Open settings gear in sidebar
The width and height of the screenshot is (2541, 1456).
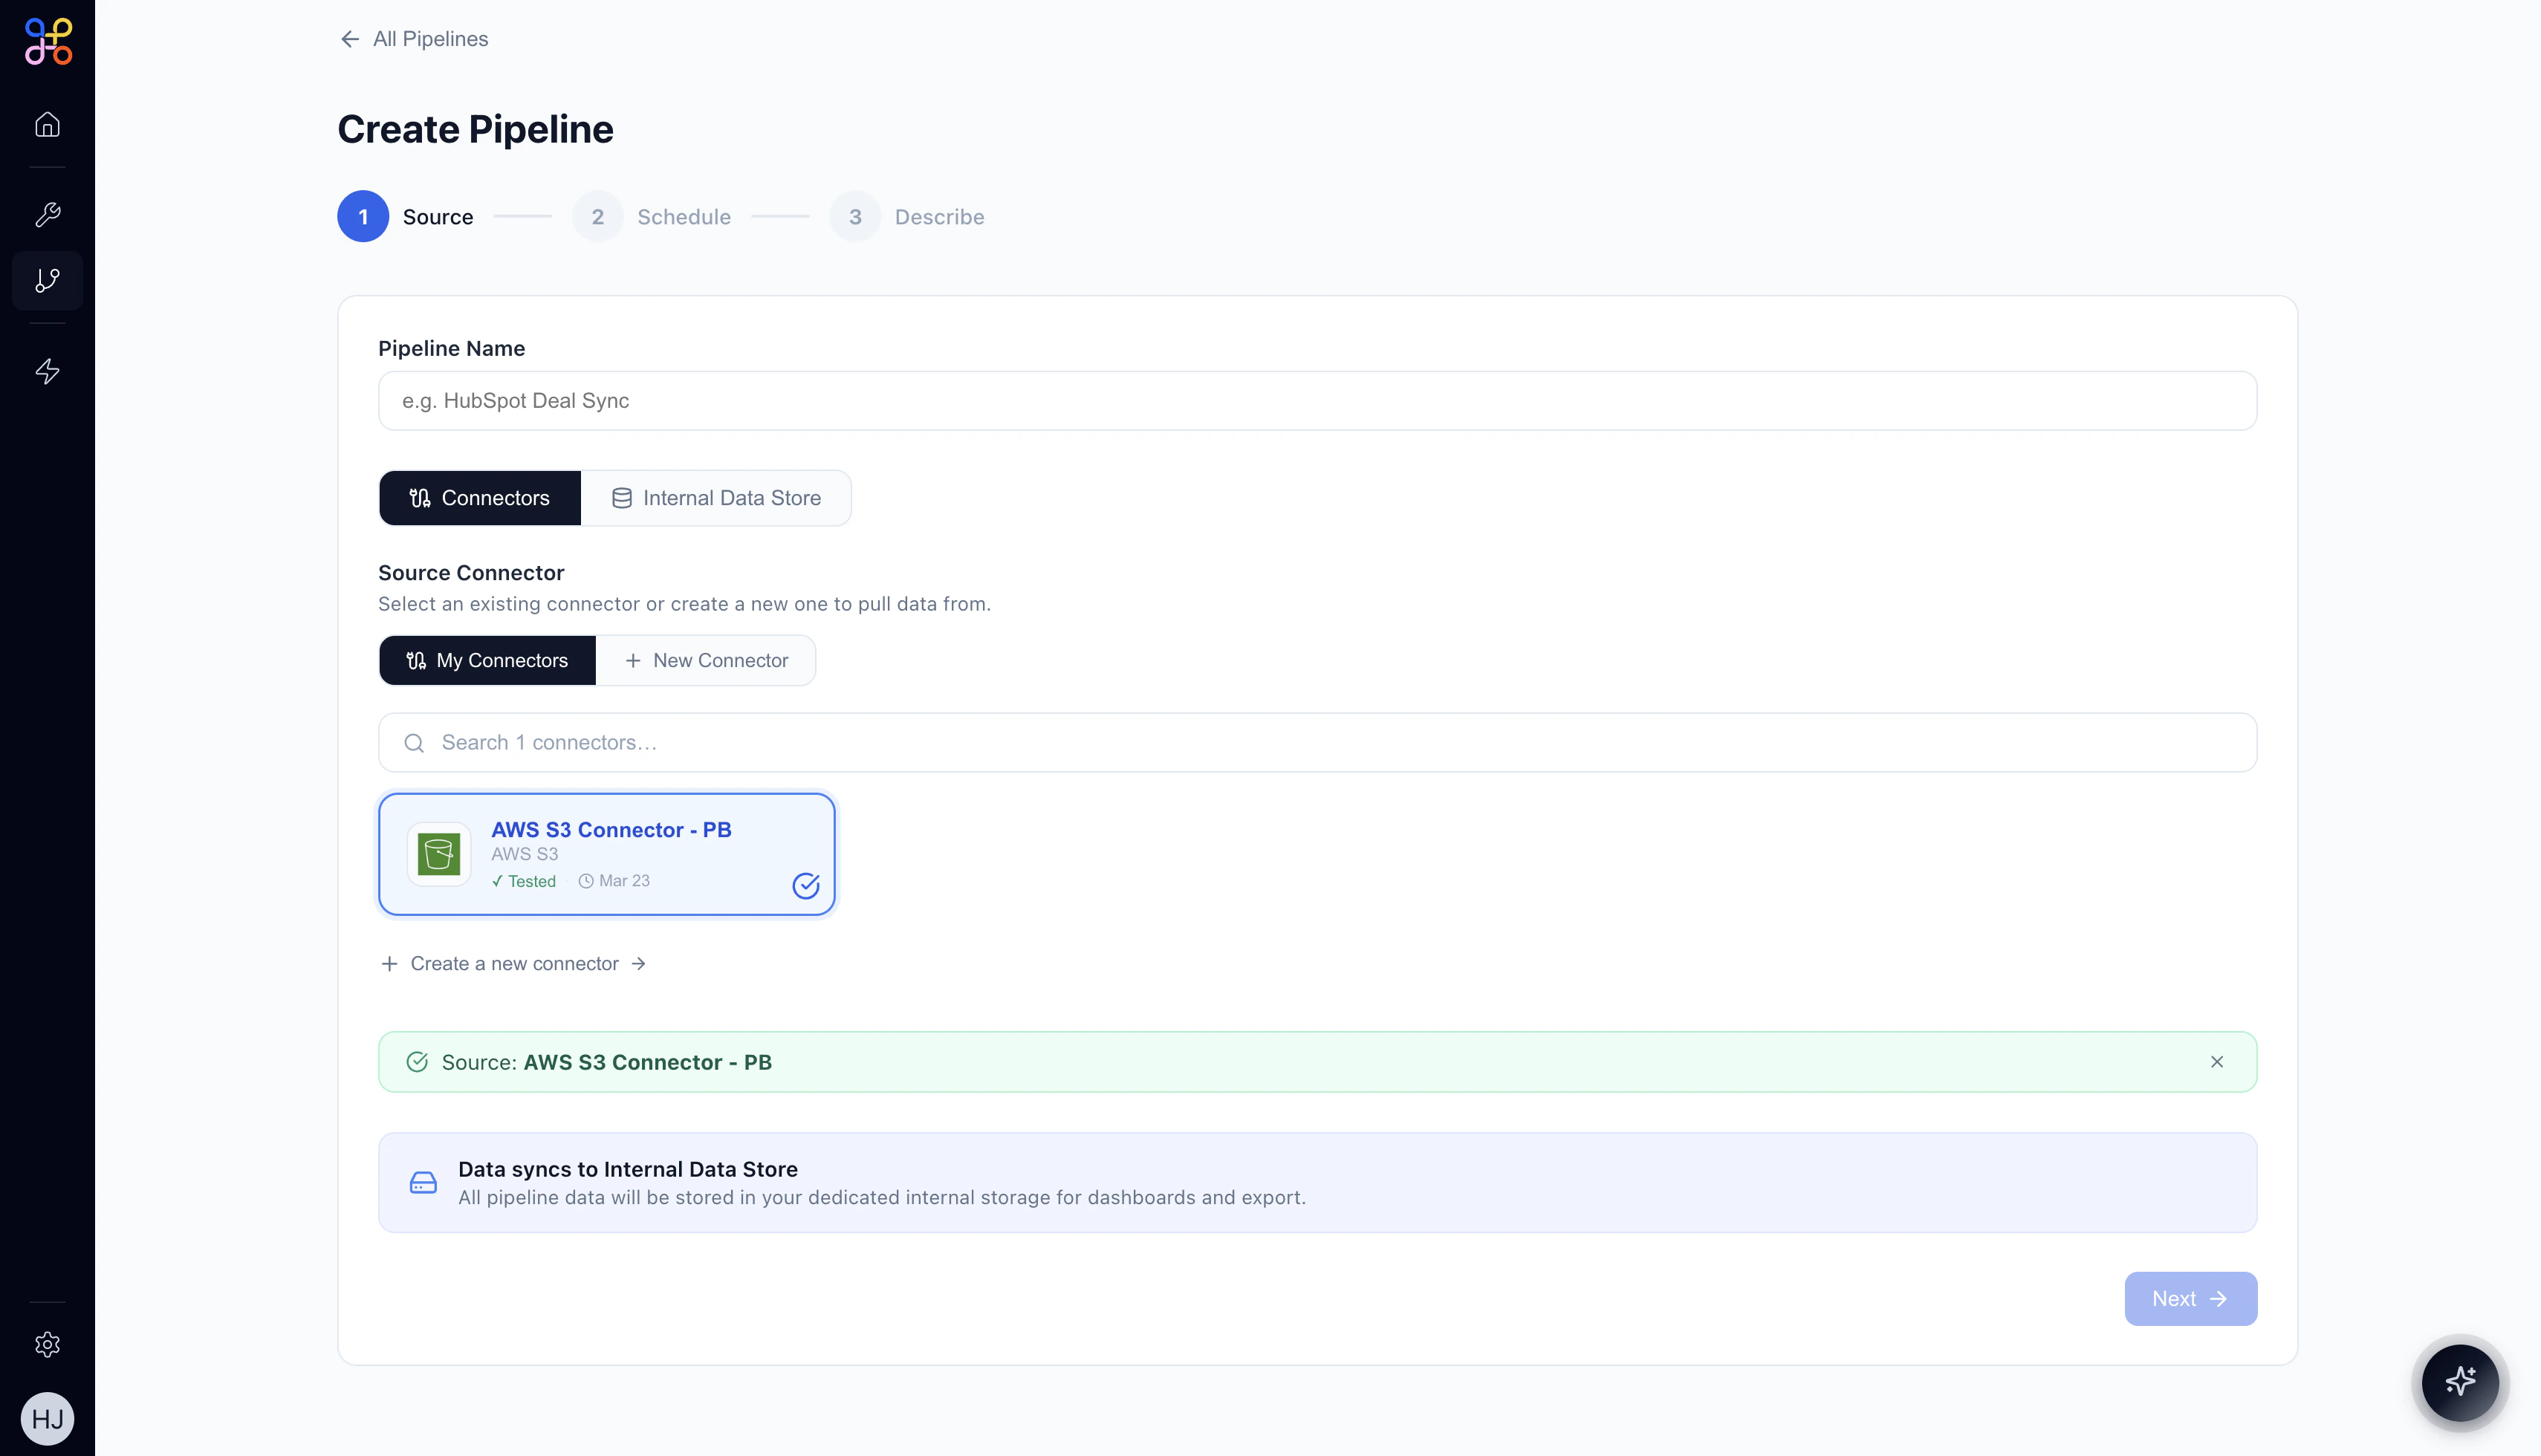point(47,1344)
